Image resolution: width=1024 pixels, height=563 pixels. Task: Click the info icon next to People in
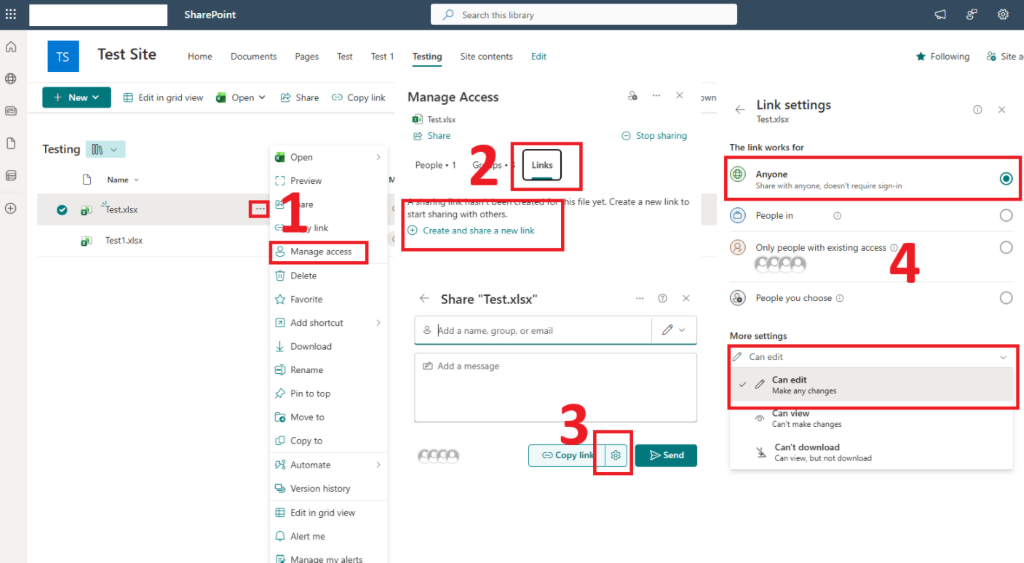click(x=837, y=216)
